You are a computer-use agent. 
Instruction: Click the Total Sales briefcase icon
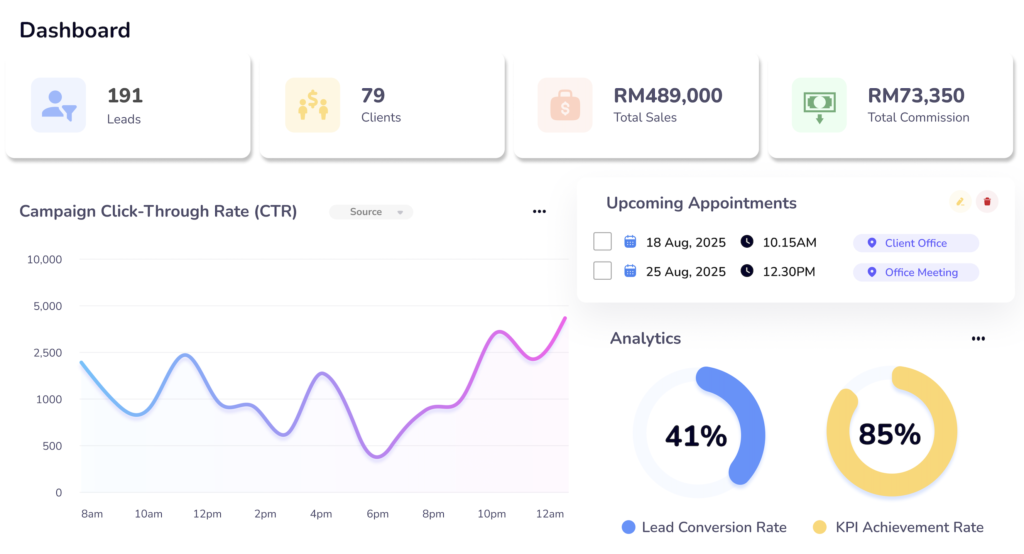[x=565, y=105]
